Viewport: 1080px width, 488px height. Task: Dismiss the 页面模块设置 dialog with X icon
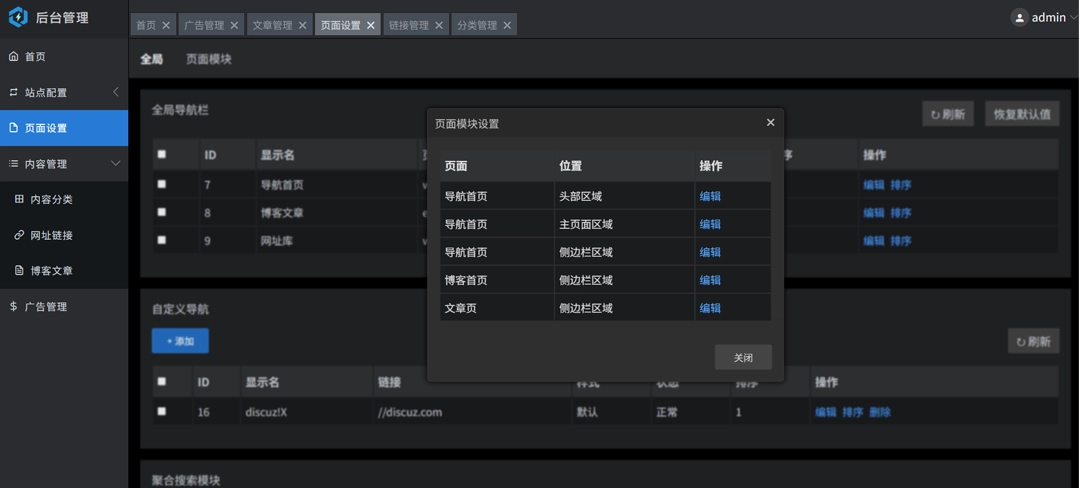click(770, 123)
